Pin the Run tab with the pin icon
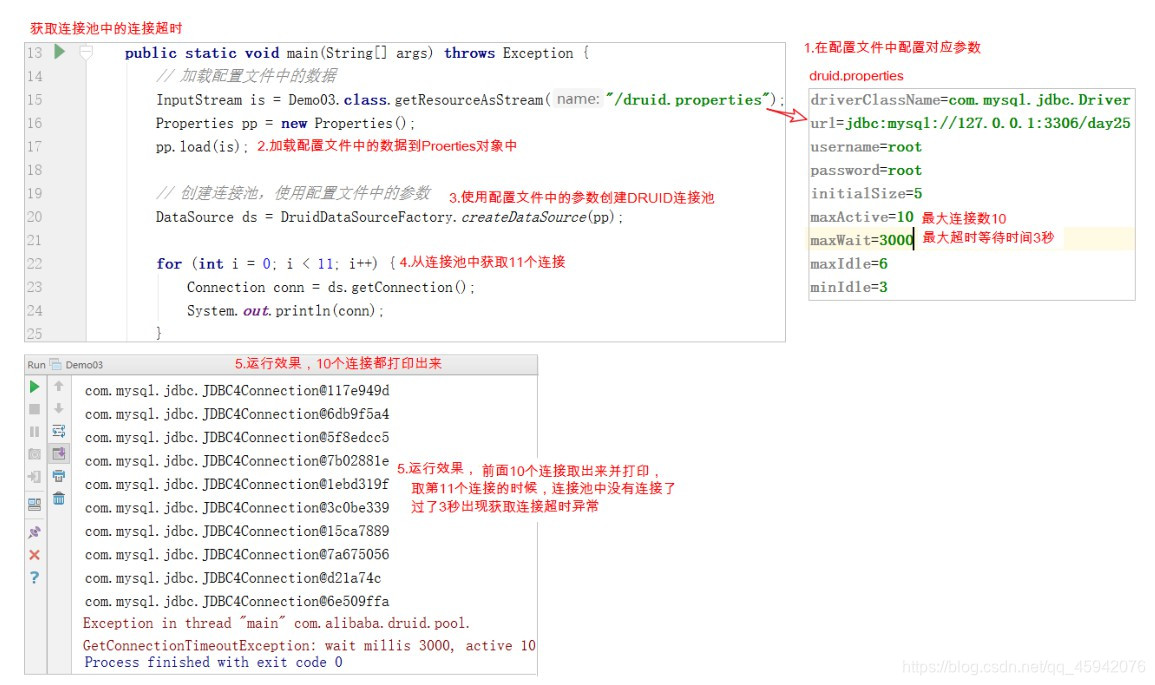Viewport: 1155px width, 685px height. (x=35, y=532)
